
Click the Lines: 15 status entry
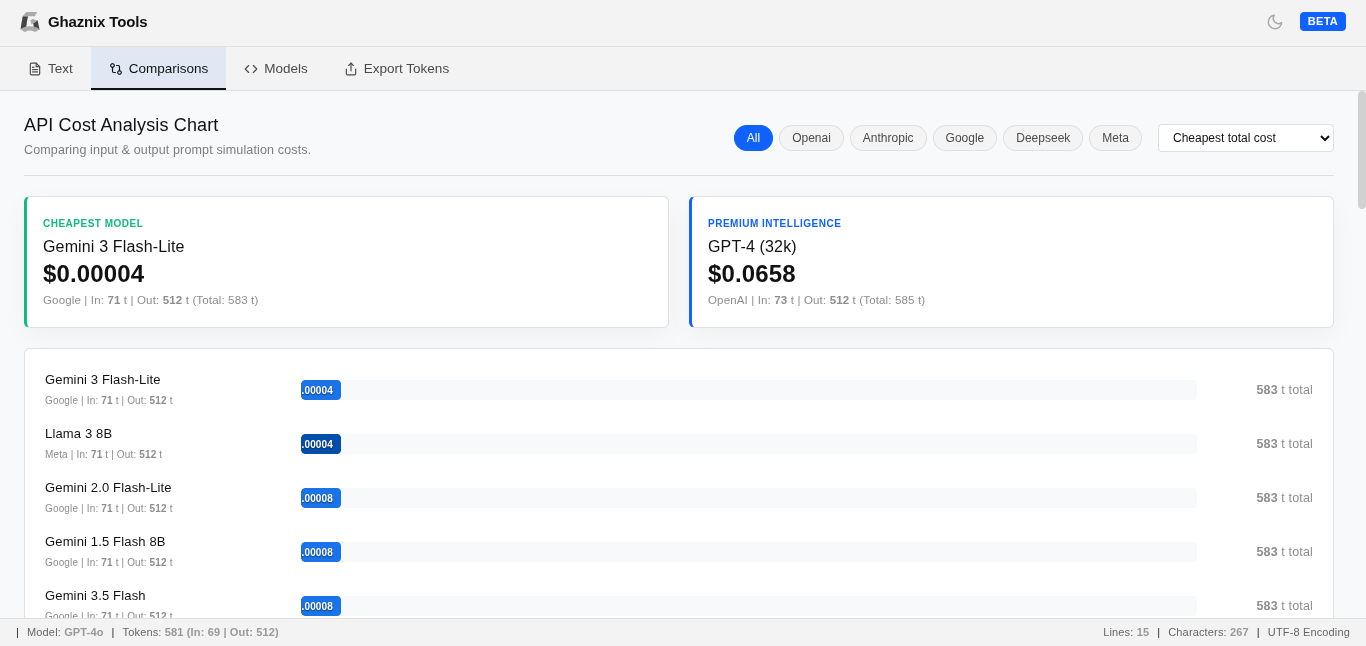click(x=1126, y=632)
